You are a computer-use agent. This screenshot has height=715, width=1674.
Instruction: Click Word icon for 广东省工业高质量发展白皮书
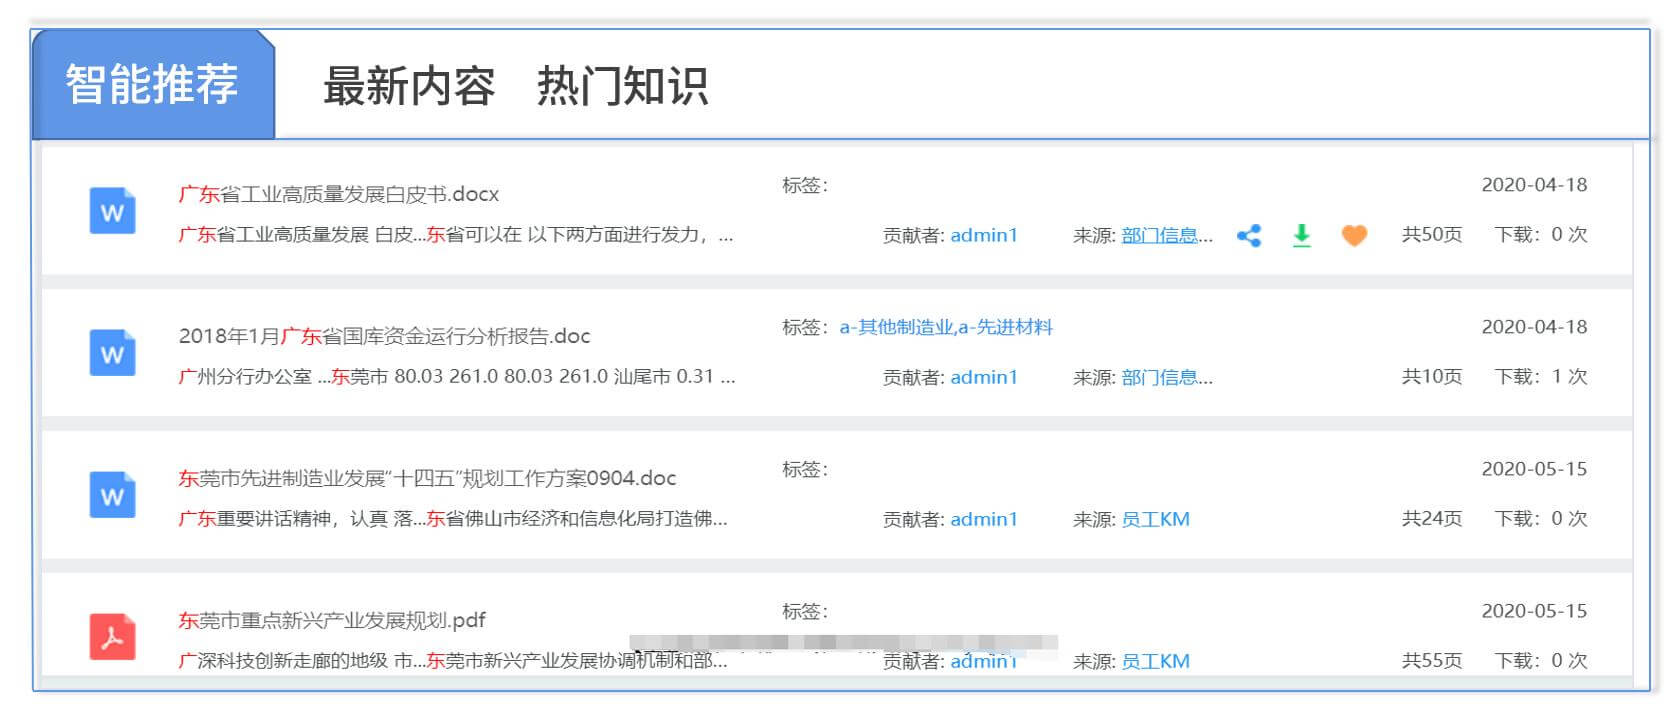[112, 211]
